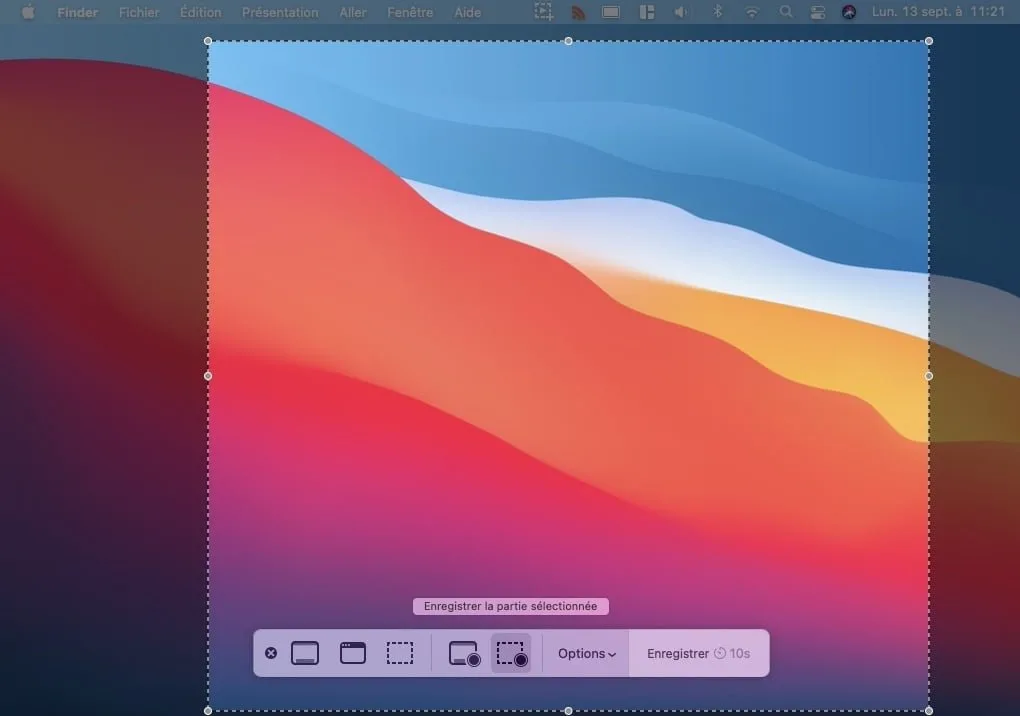Click the top-right selection handle
Screen dimensions: 1020x716
tap(929, 41)
